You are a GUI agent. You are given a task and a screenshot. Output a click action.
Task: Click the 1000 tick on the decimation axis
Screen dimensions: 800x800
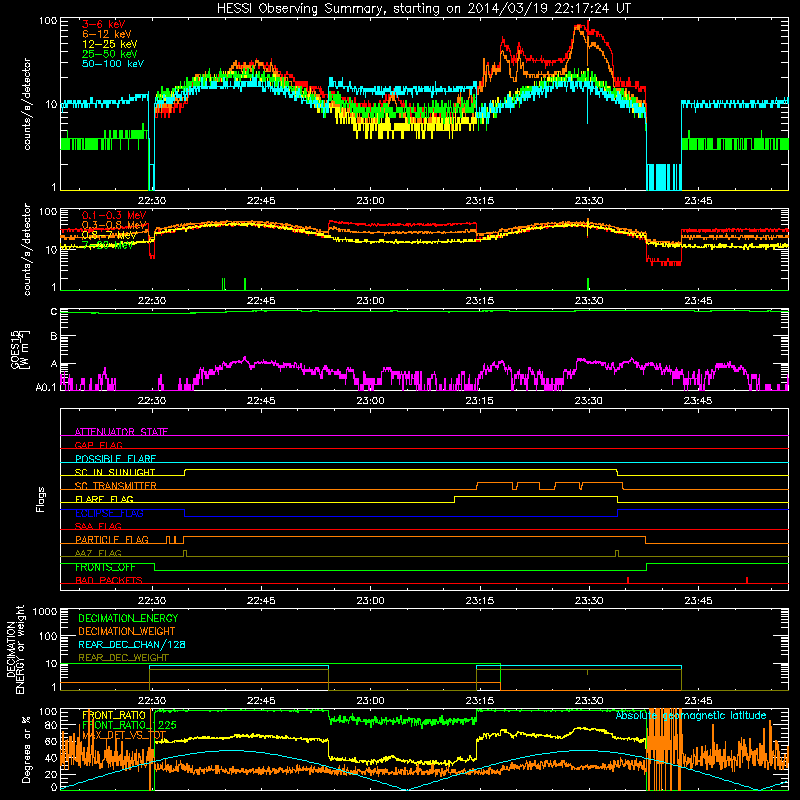click(45, 612)
